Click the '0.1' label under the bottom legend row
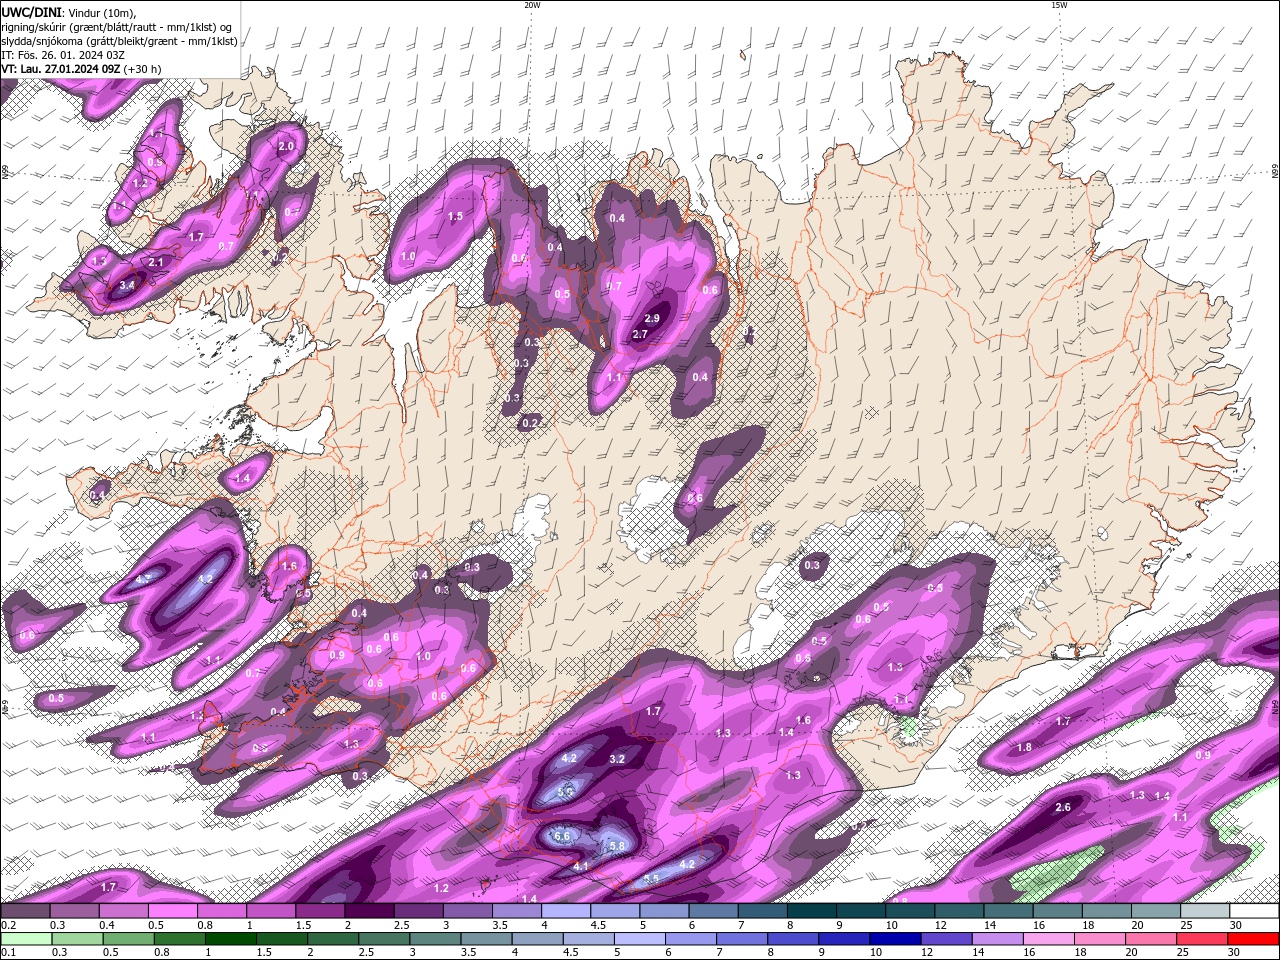This screenshot has width=1280, height=960. click(x=7, y=952)
